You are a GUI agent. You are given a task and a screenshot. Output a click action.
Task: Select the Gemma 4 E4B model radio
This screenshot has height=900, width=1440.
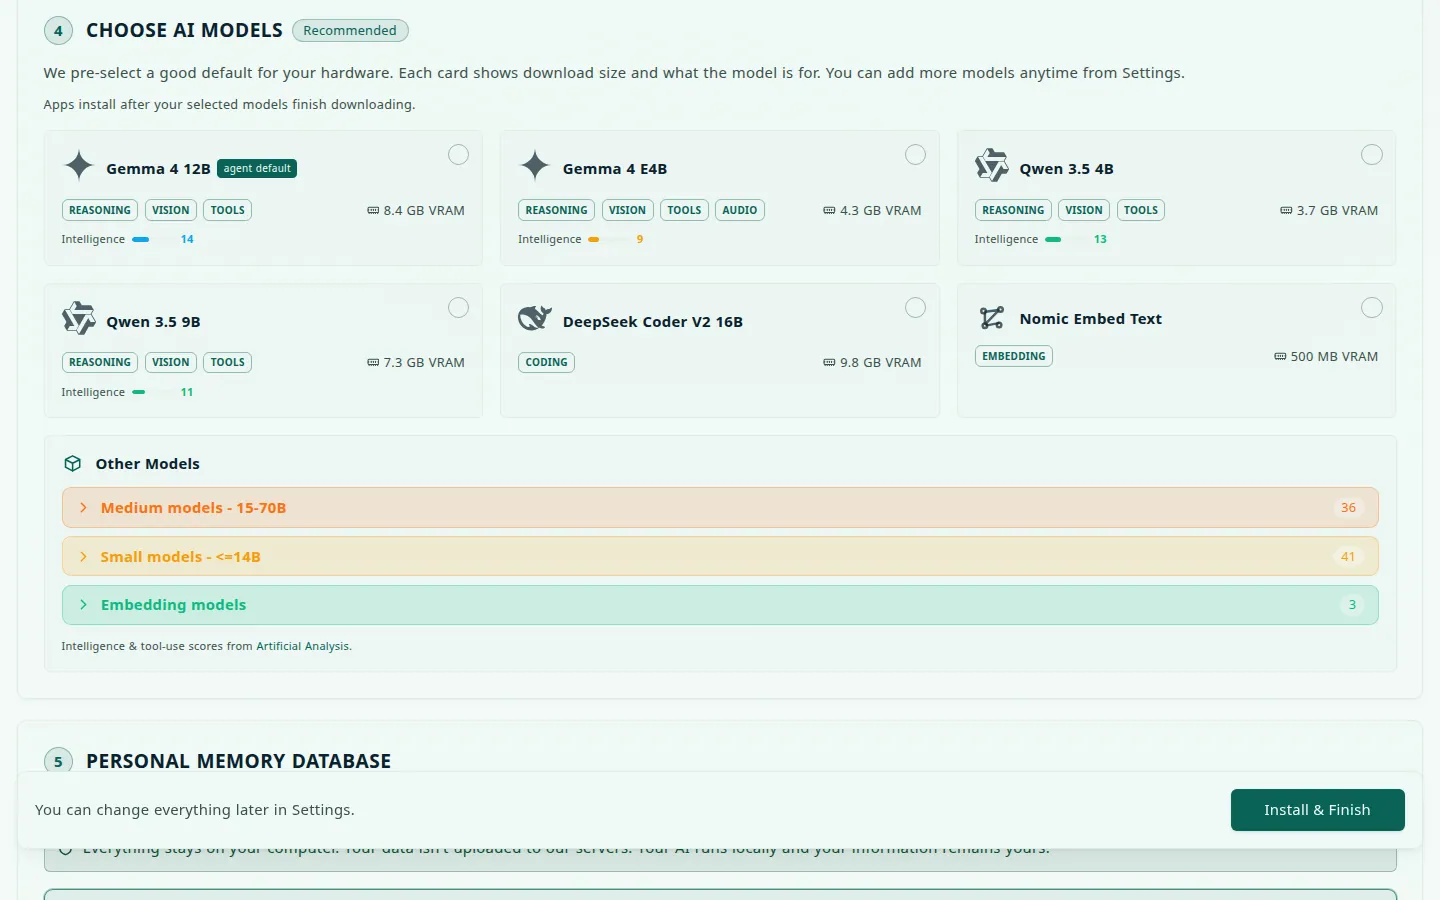915,155
